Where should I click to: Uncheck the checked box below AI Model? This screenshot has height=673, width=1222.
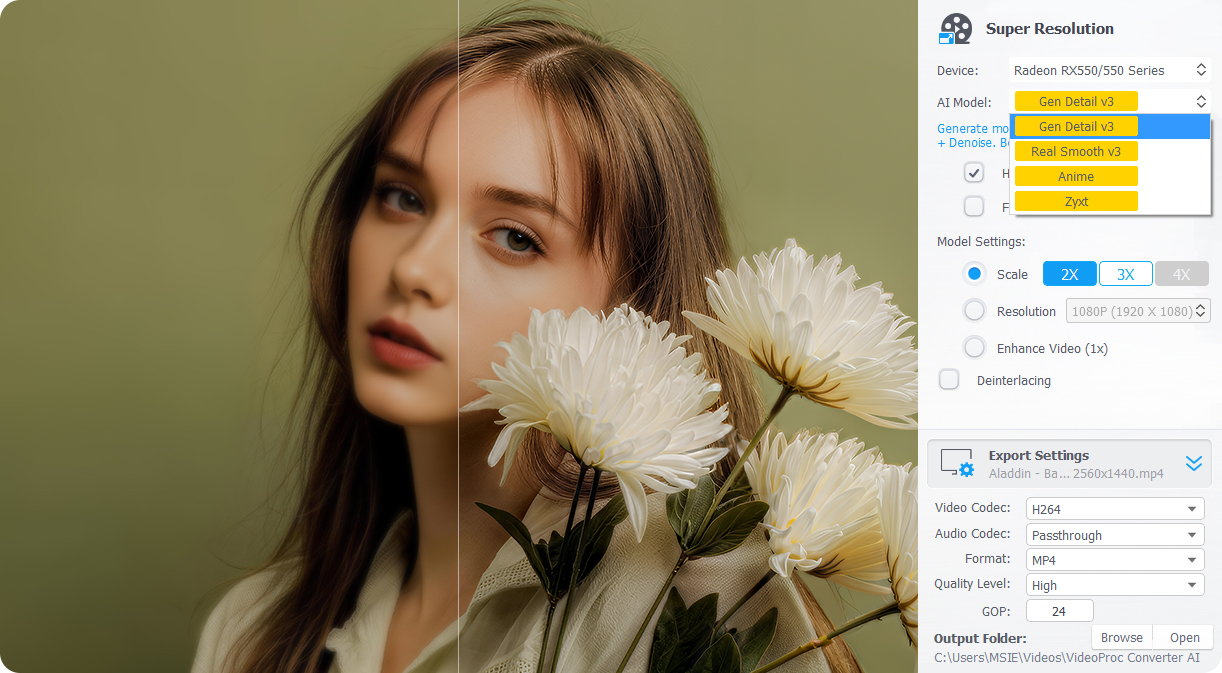pyautogui.click(x=974, y=173)
